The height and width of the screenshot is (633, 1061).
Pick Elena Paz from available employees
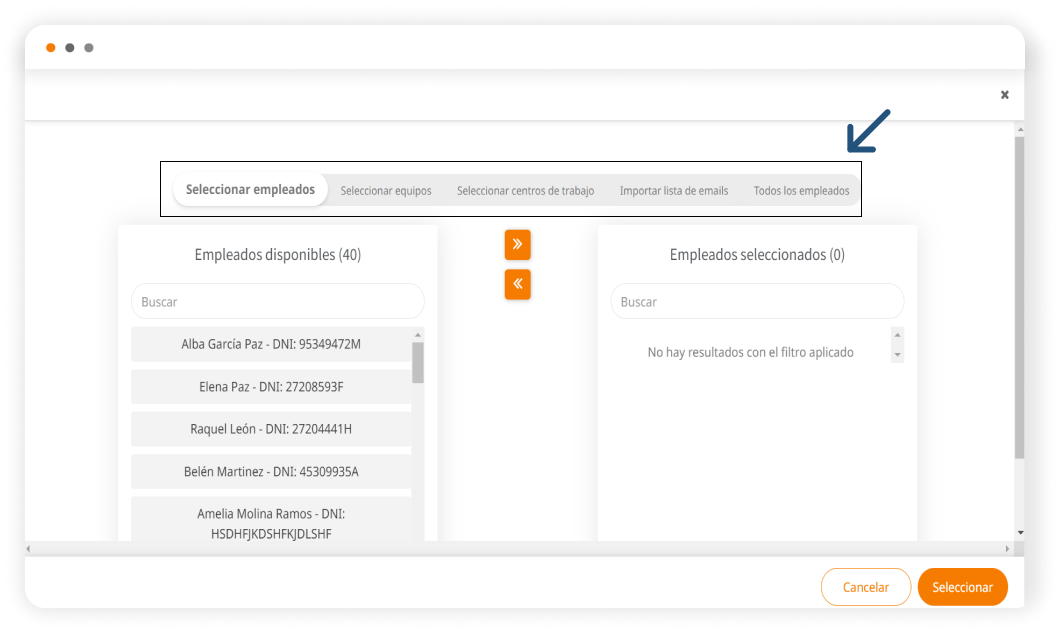tap(270, 386)
